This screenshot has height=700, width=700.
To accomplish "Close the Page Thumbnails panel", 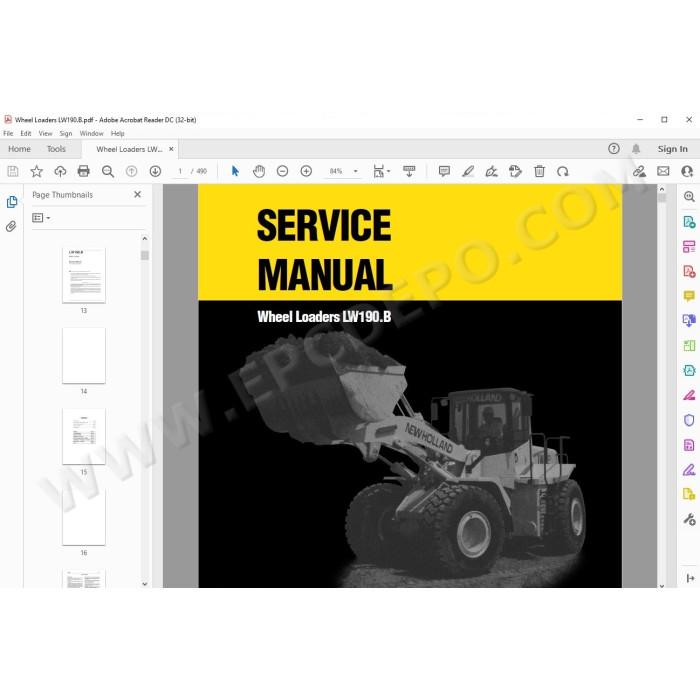I will pyautogui.click(x=138, y=194).
